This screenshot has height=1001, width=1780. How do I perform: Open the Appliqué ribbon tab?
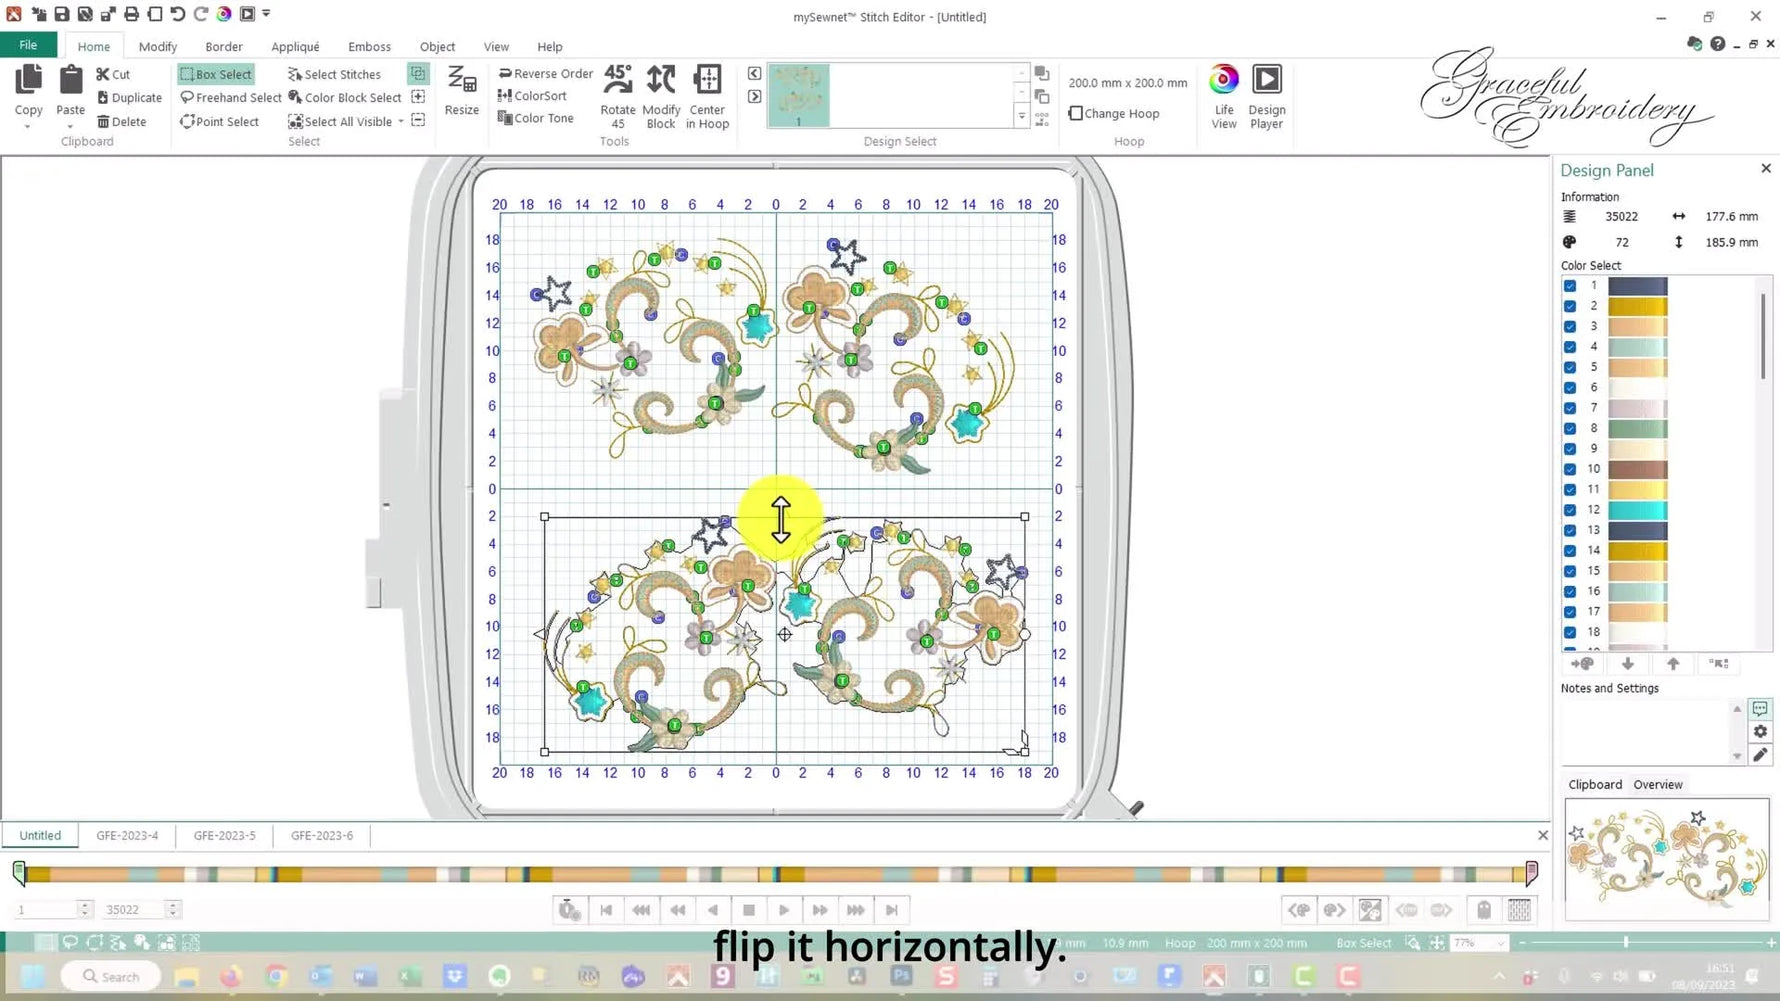(x=295, y=46)
